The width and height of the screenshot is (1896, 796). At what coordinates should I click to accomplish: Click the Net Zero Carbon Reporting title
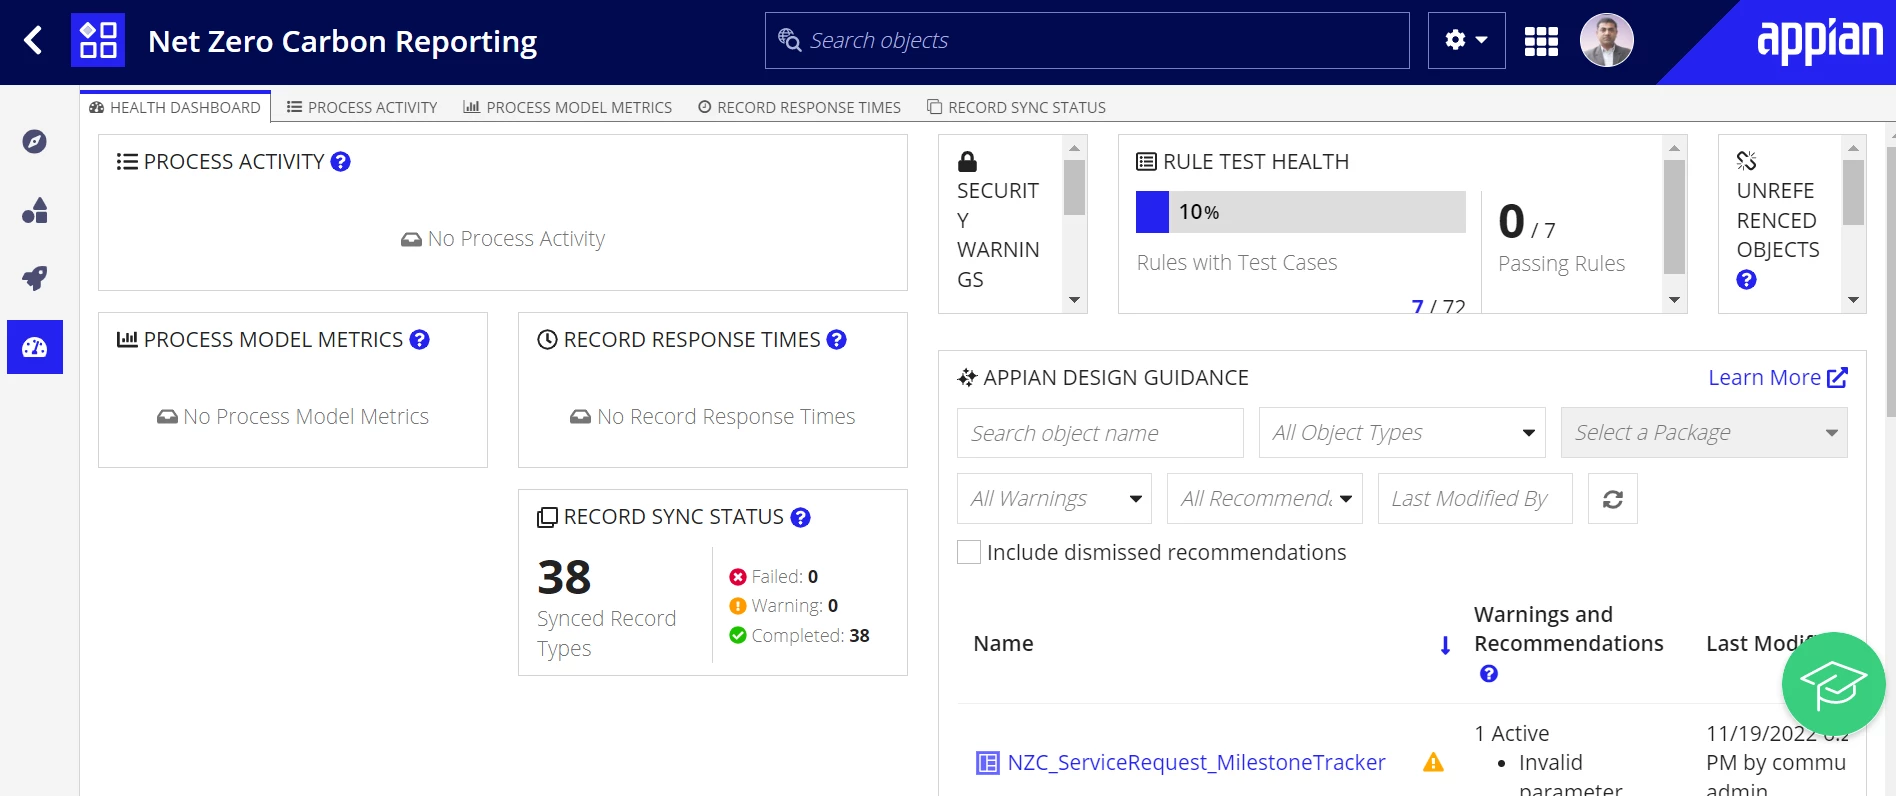342,42
